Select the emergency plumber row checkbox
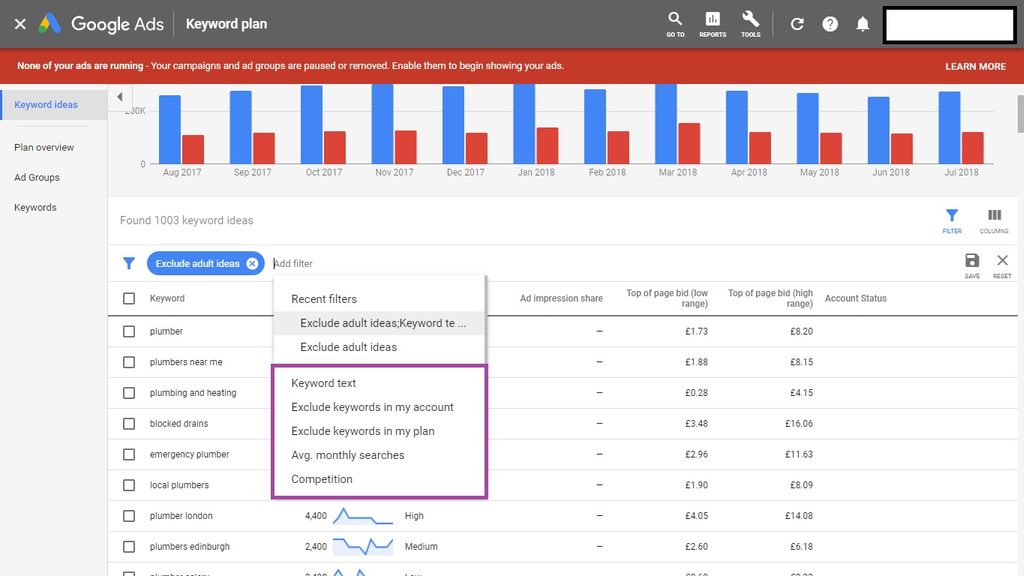This screenshot has width=1024, height=576. [x=129, y=455]
